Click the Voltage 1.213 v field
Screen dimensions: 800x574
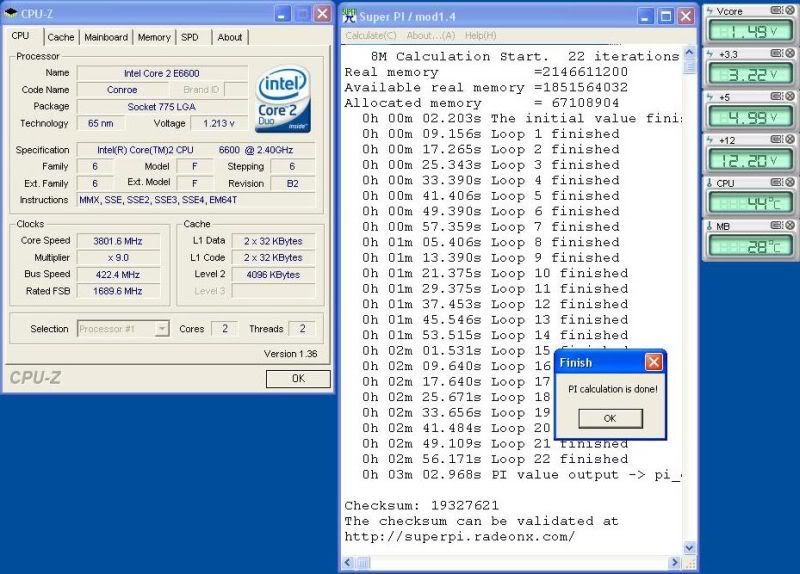(x=219, y=123)
